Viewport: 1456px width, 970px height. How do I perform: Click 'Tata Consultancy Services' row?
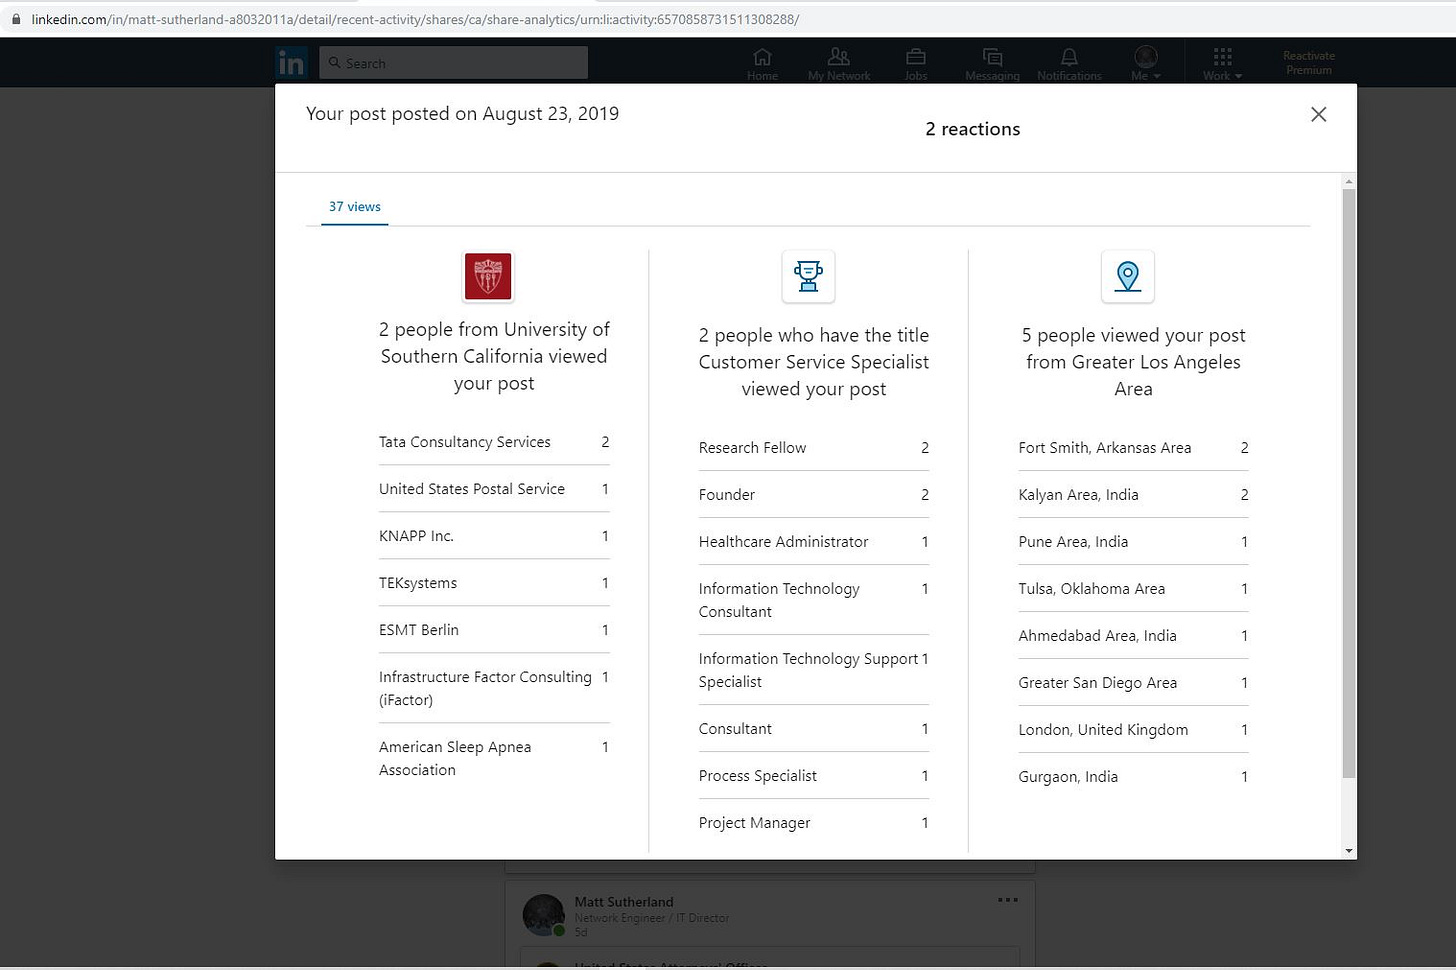pos(494,442)
